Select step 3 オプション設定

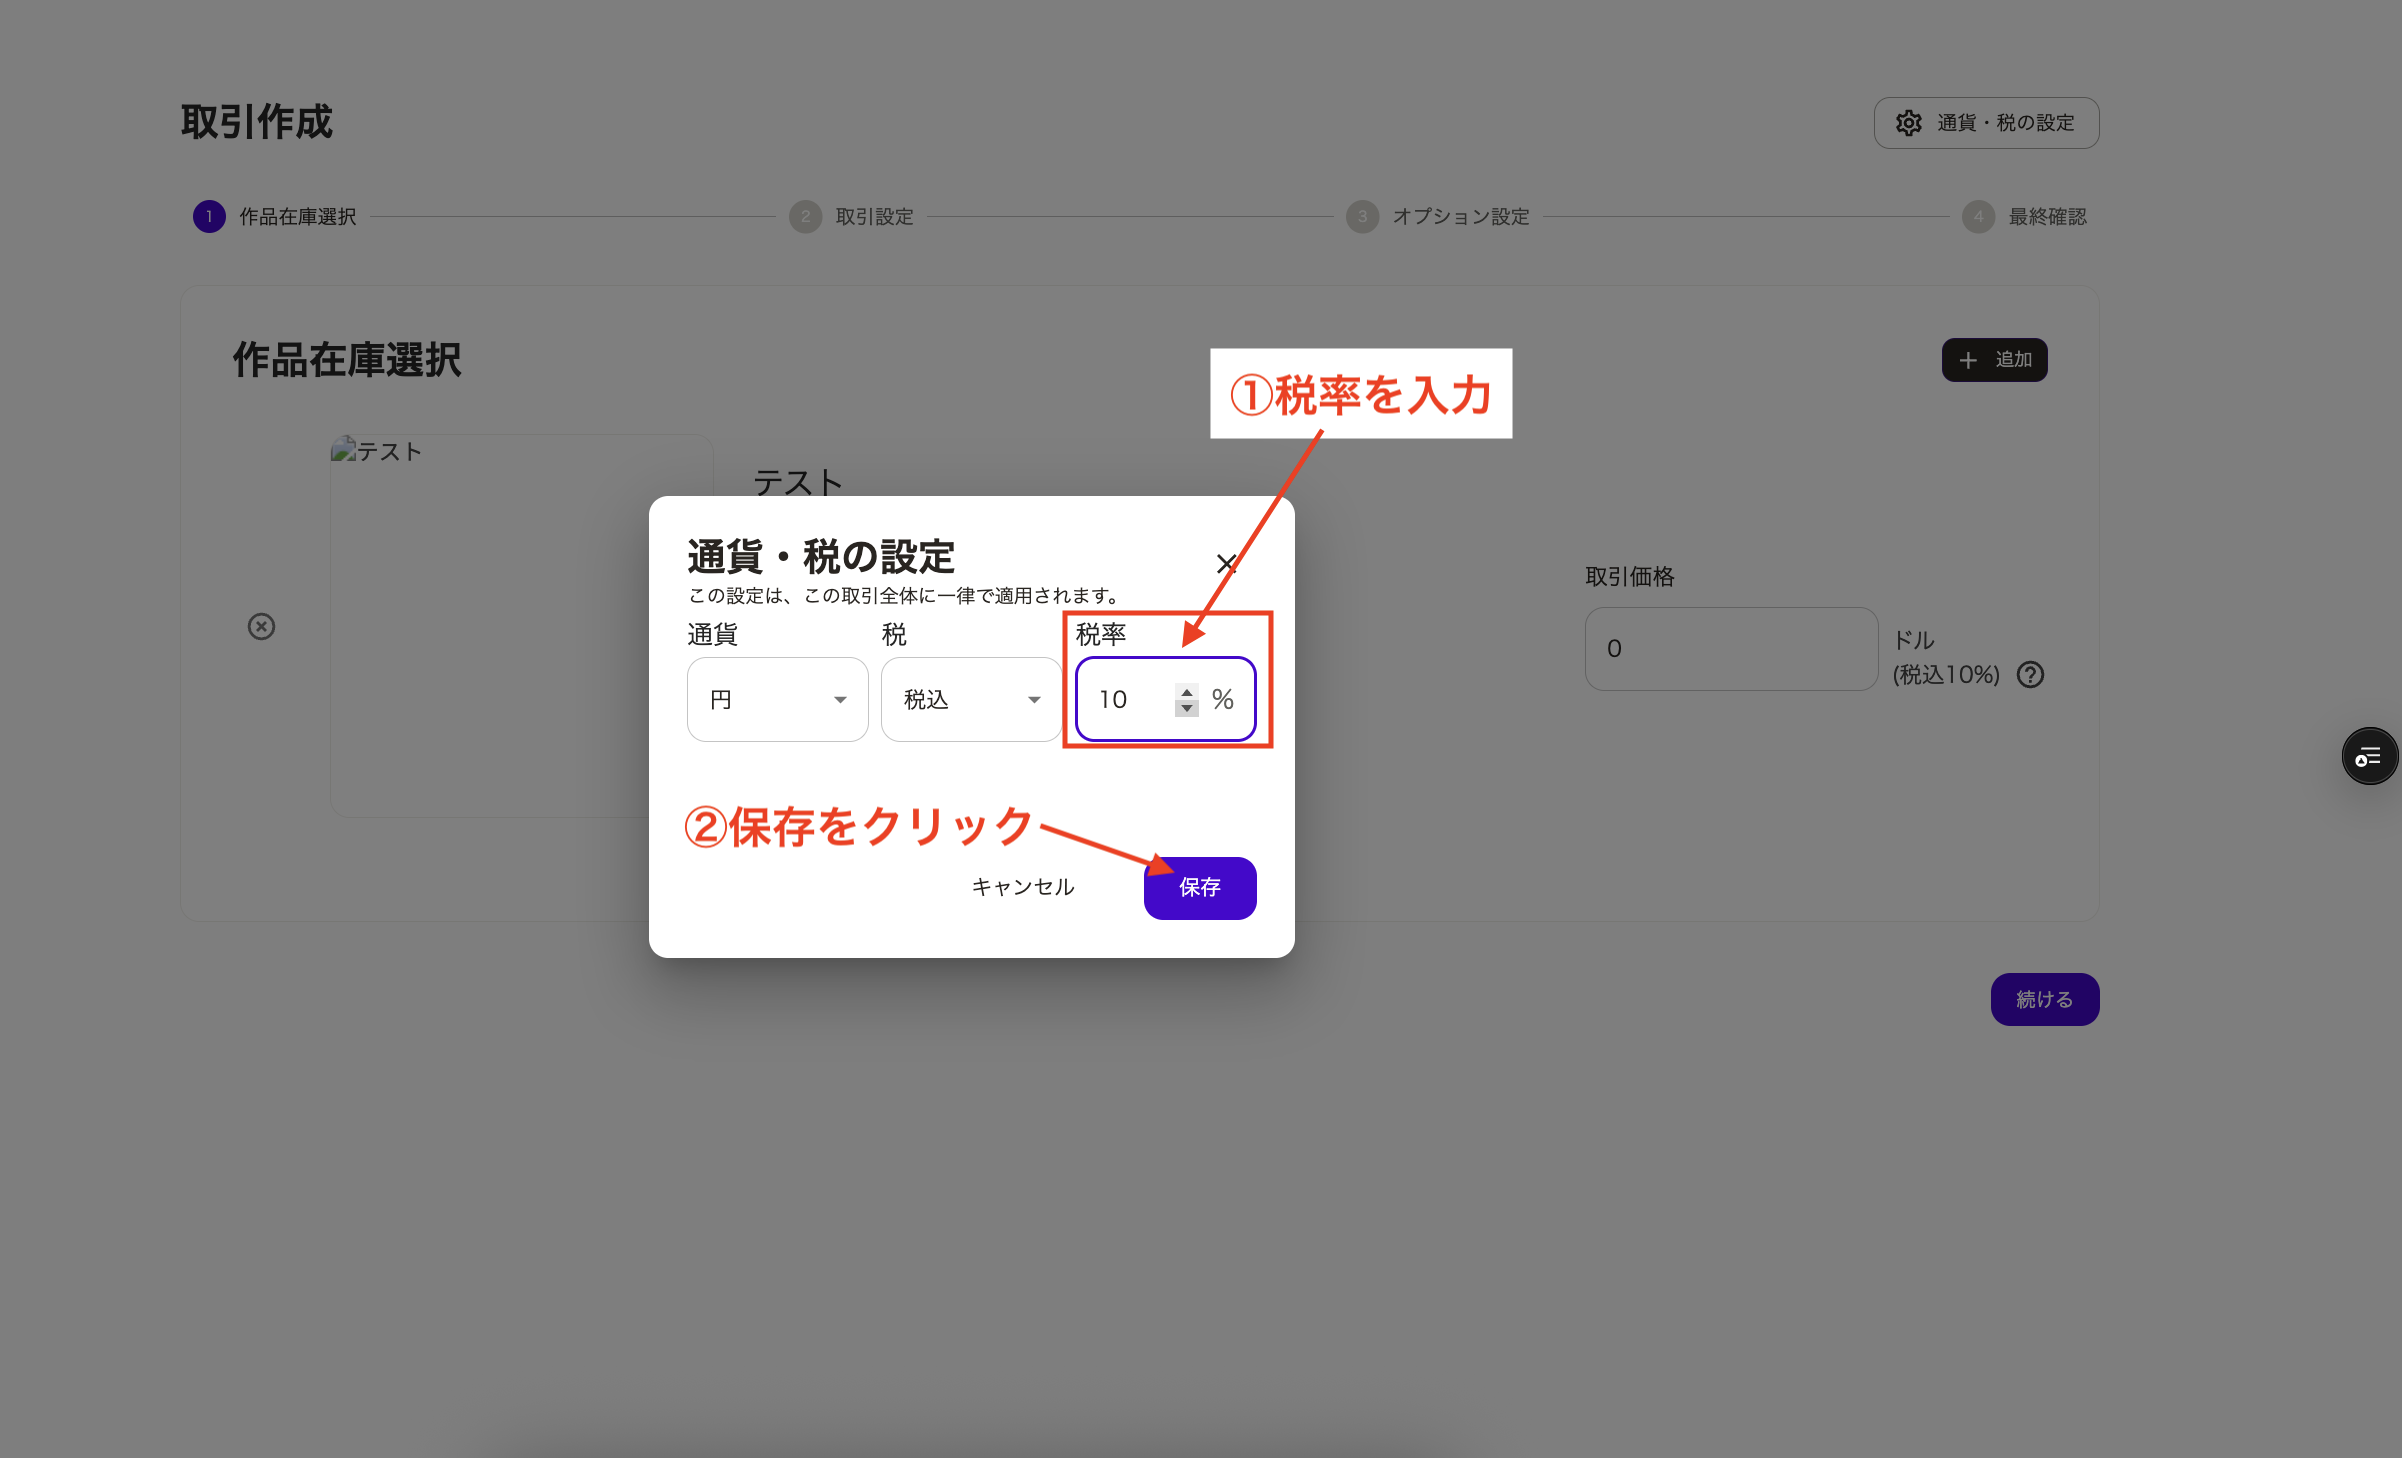coord(1437,217)
